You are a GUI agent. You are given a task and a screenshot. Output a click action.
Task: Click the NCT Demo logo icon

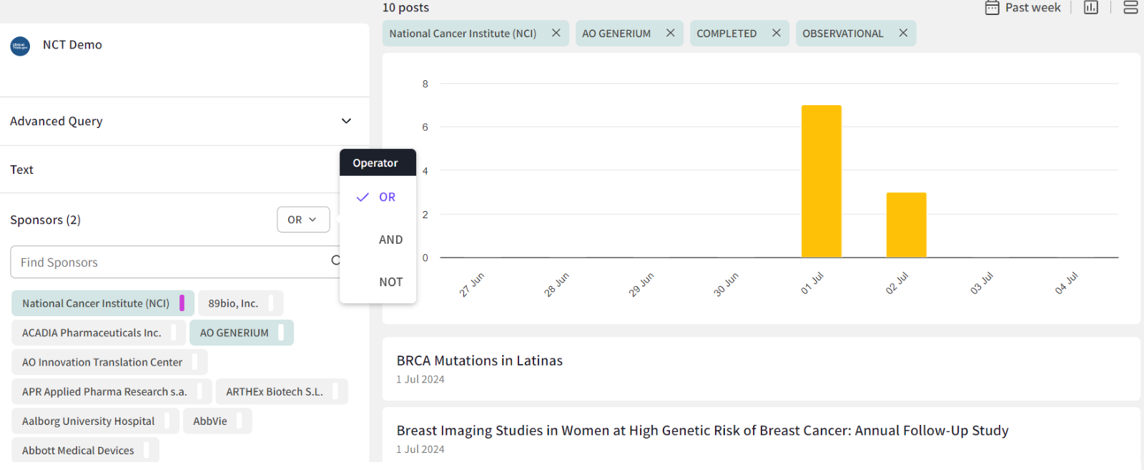tap(20, 46)
